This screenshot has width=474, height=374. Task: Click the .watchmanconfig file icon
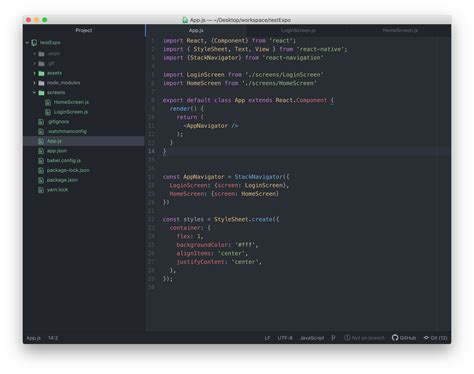tap(41, 132)
